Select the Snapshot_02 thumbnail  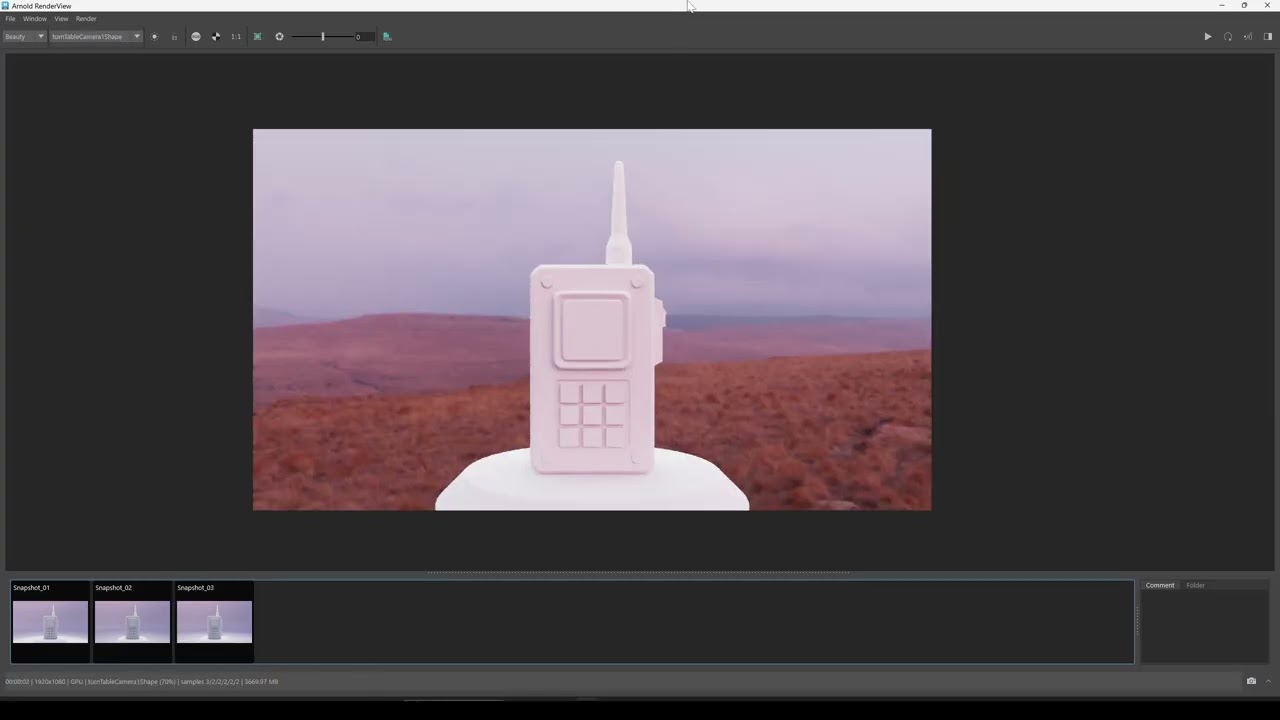(x=132, y=621)
